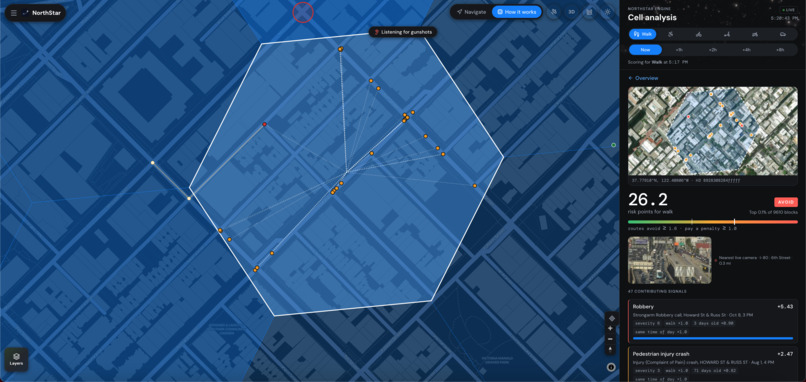806x382 pixels.
Task: Open the nearest live camera thumbnail
Action: (x=670, y=260)
